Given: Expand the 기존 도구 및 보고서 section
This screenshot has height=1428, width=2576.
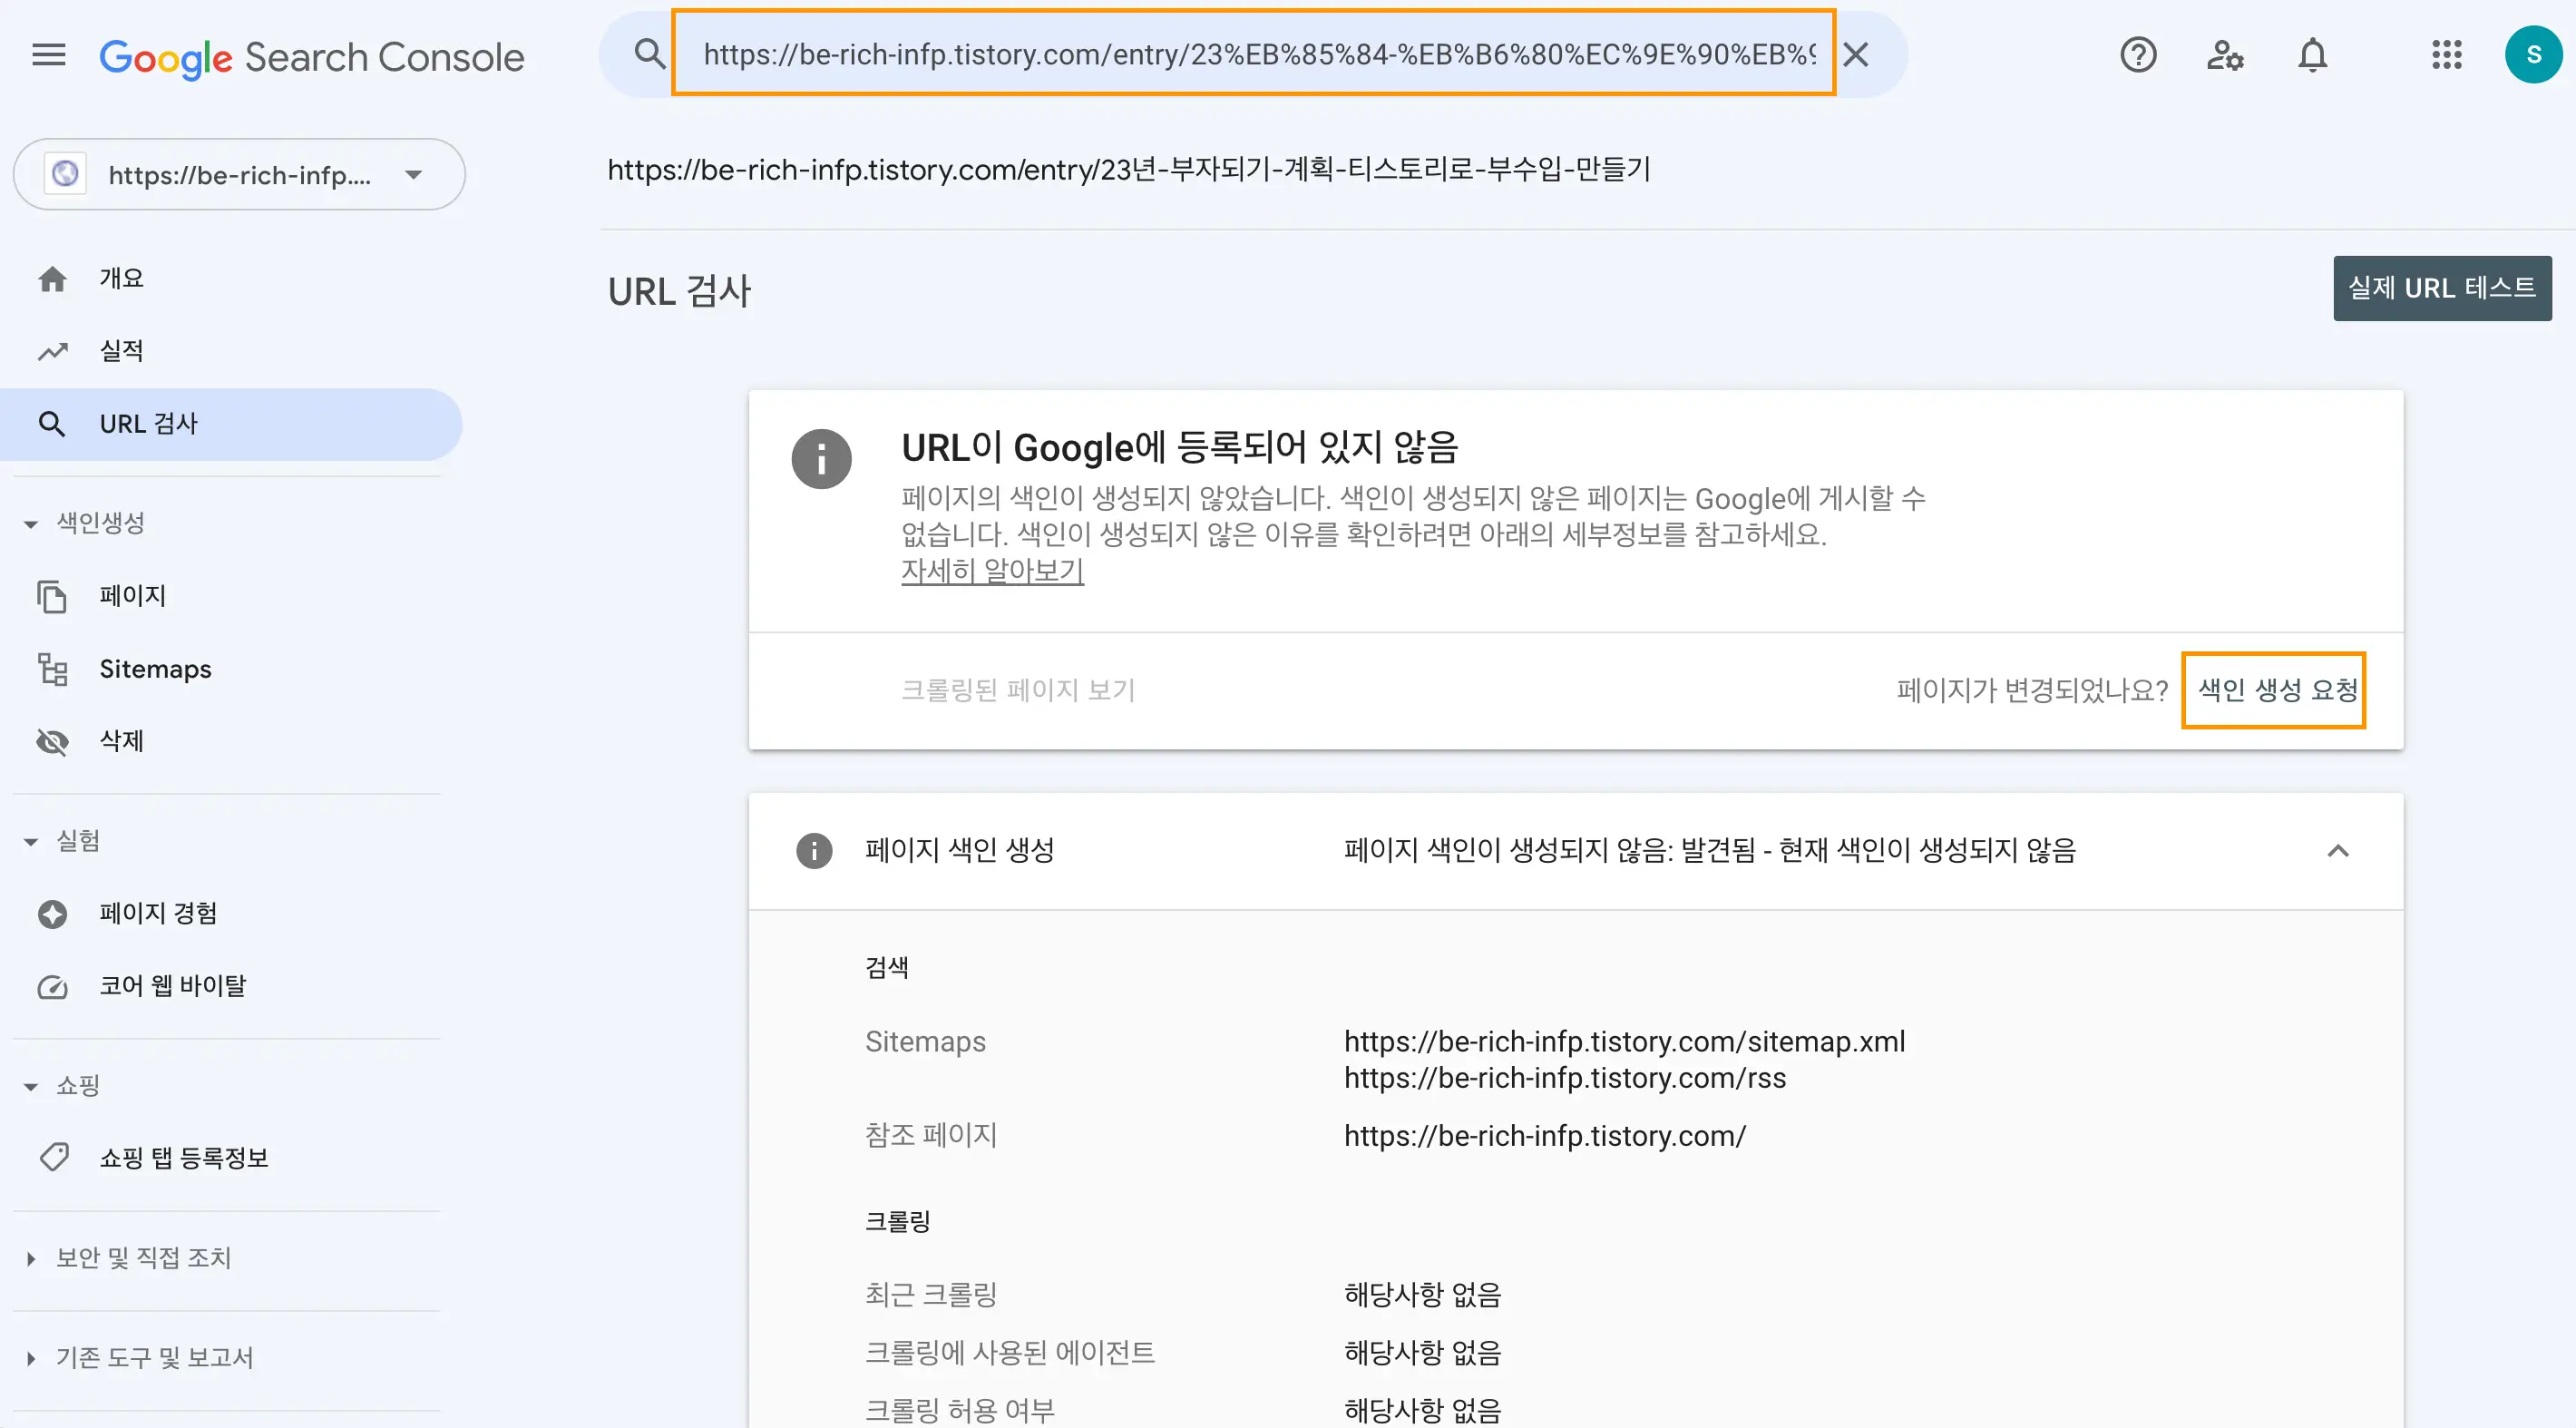Looking at the screenshot, I should (138, 1358).
